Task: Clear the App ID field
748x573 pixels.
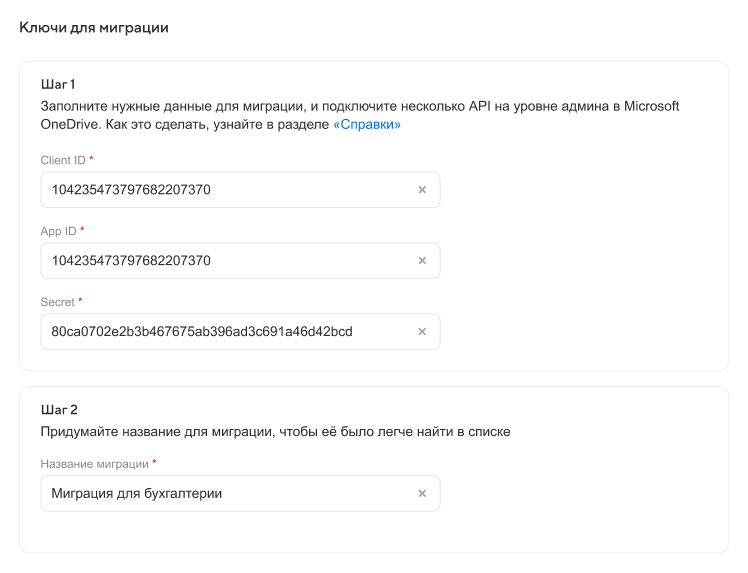Action: click(x=422, y=261)
